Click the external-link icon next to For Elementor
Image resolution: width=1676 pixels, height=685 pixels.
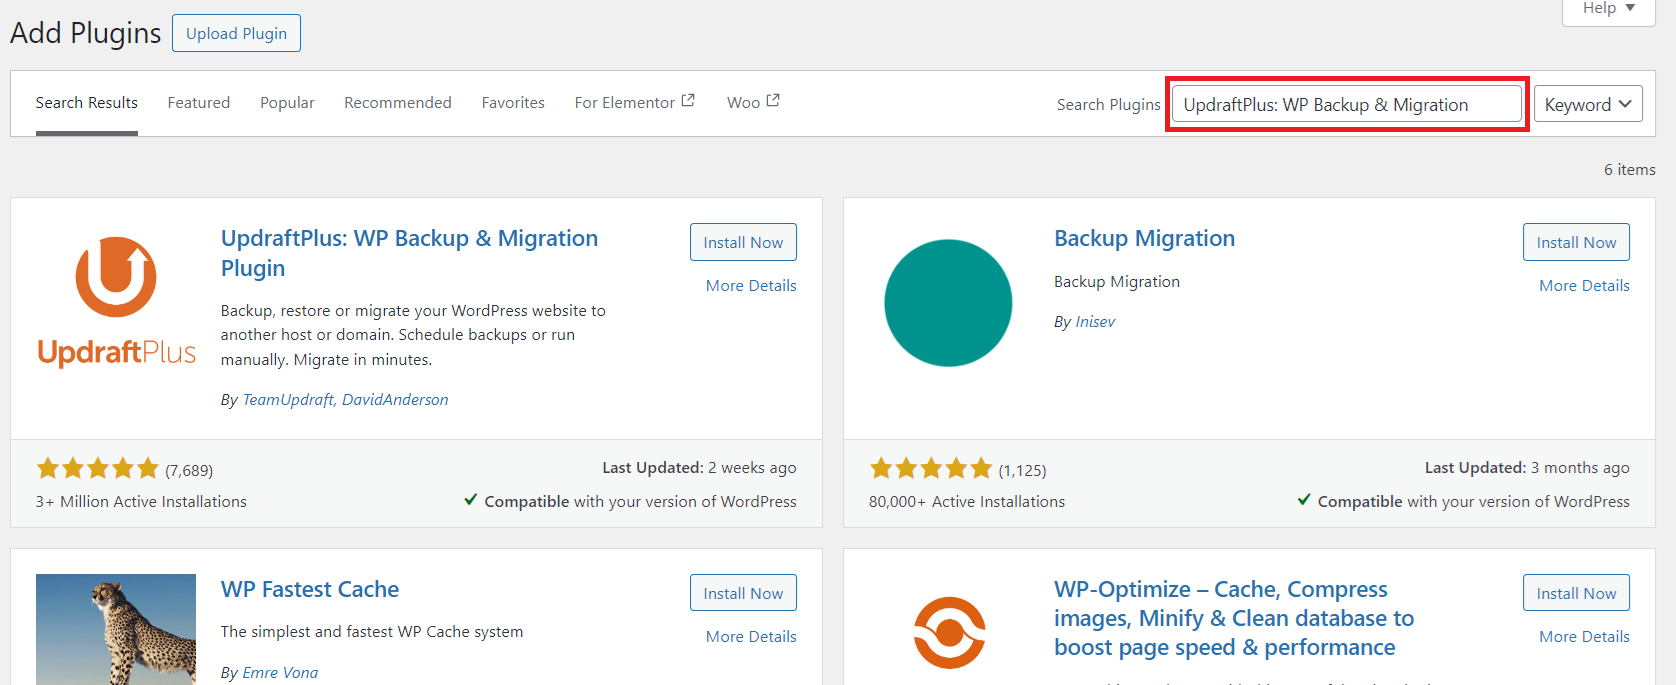coord(688,101)
